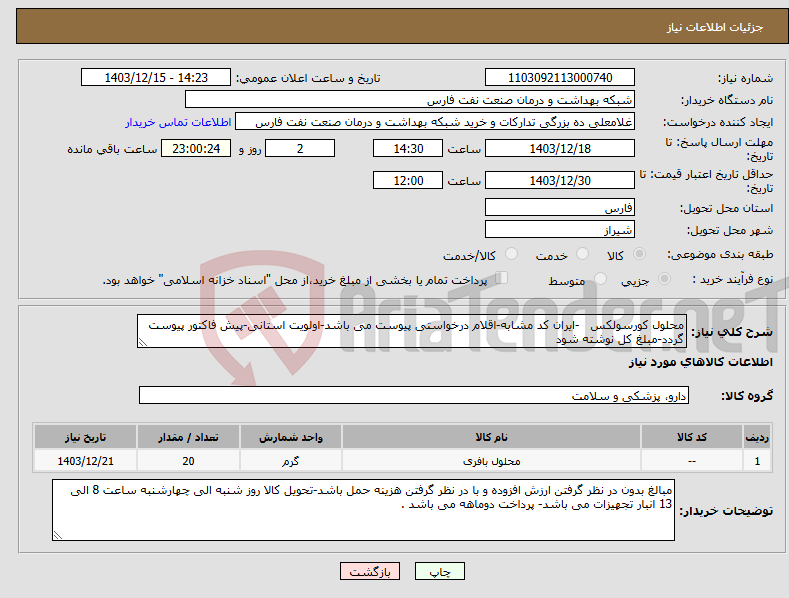Screen dimensions: 789x598
Task: Click the row number cell 1
Action: pyautogui.click(x=757, y=461)
